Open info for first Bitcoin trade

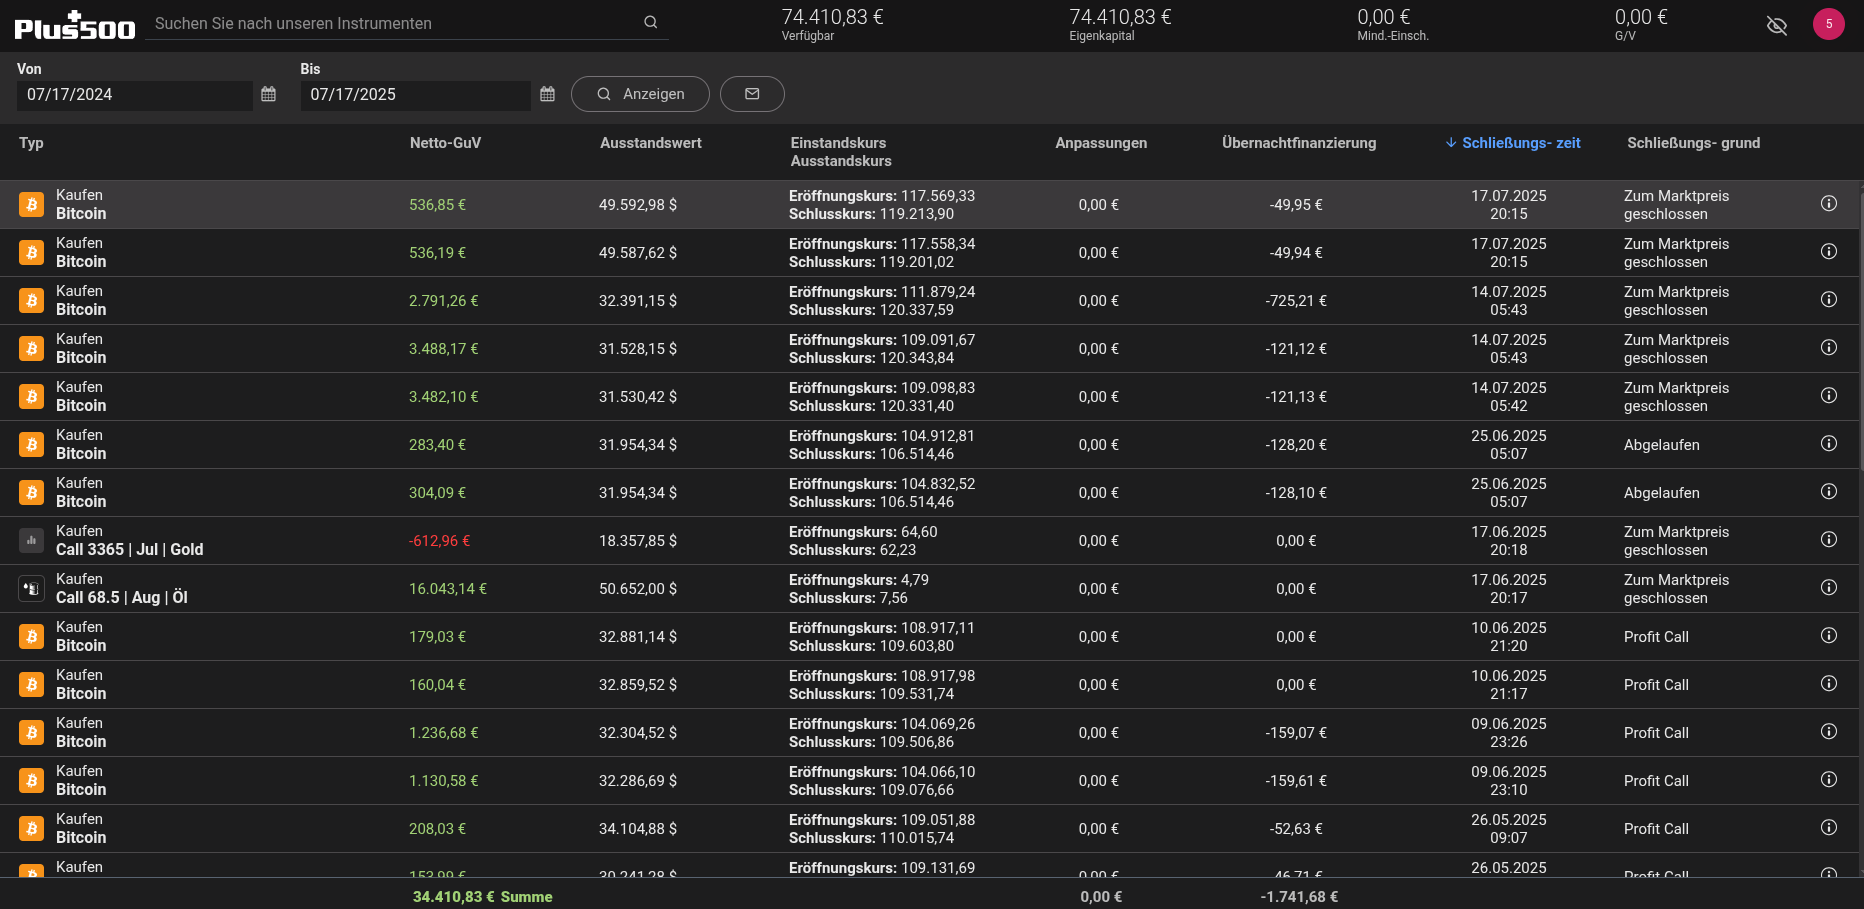(1828, 204)
